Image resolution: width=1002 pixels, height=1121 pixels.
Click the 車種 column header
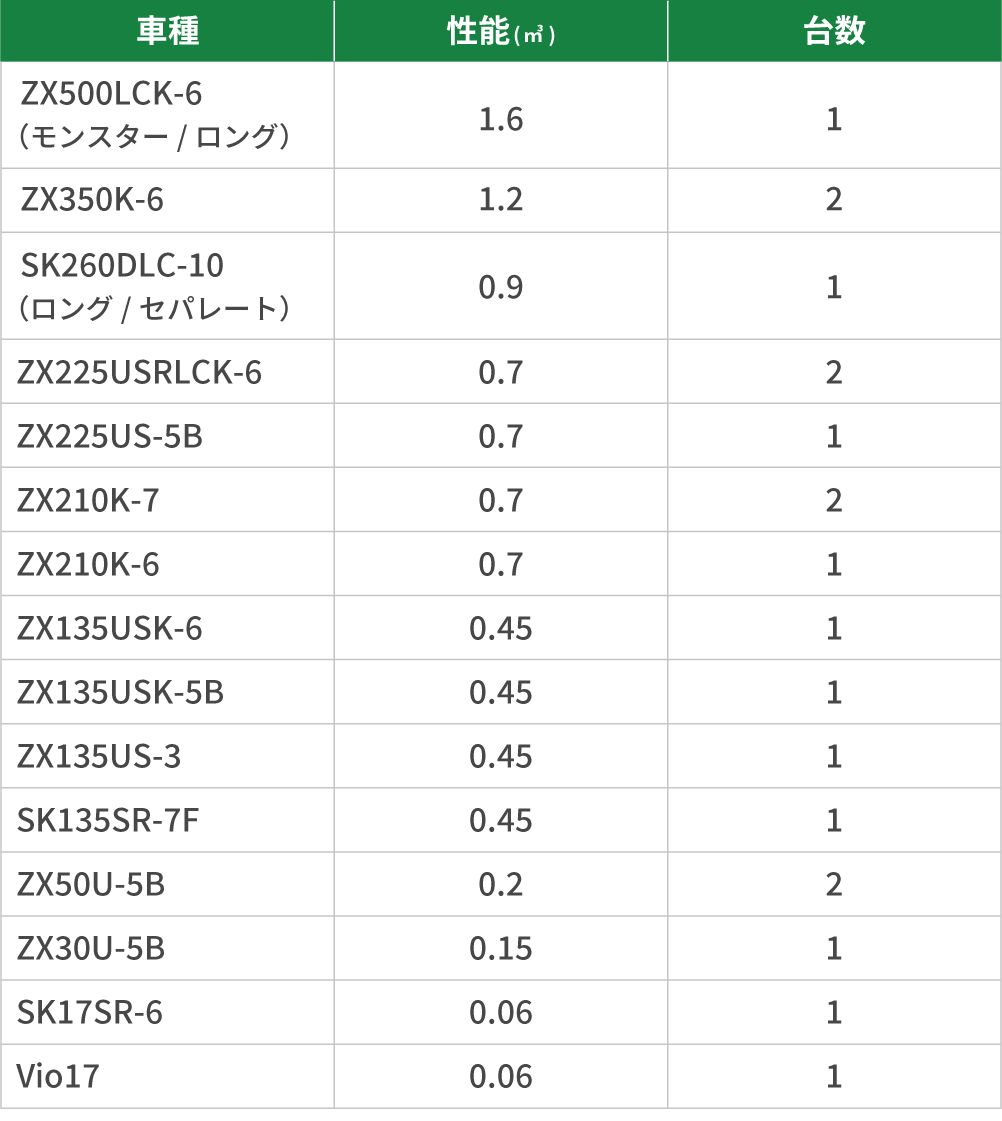pos(167,31)
